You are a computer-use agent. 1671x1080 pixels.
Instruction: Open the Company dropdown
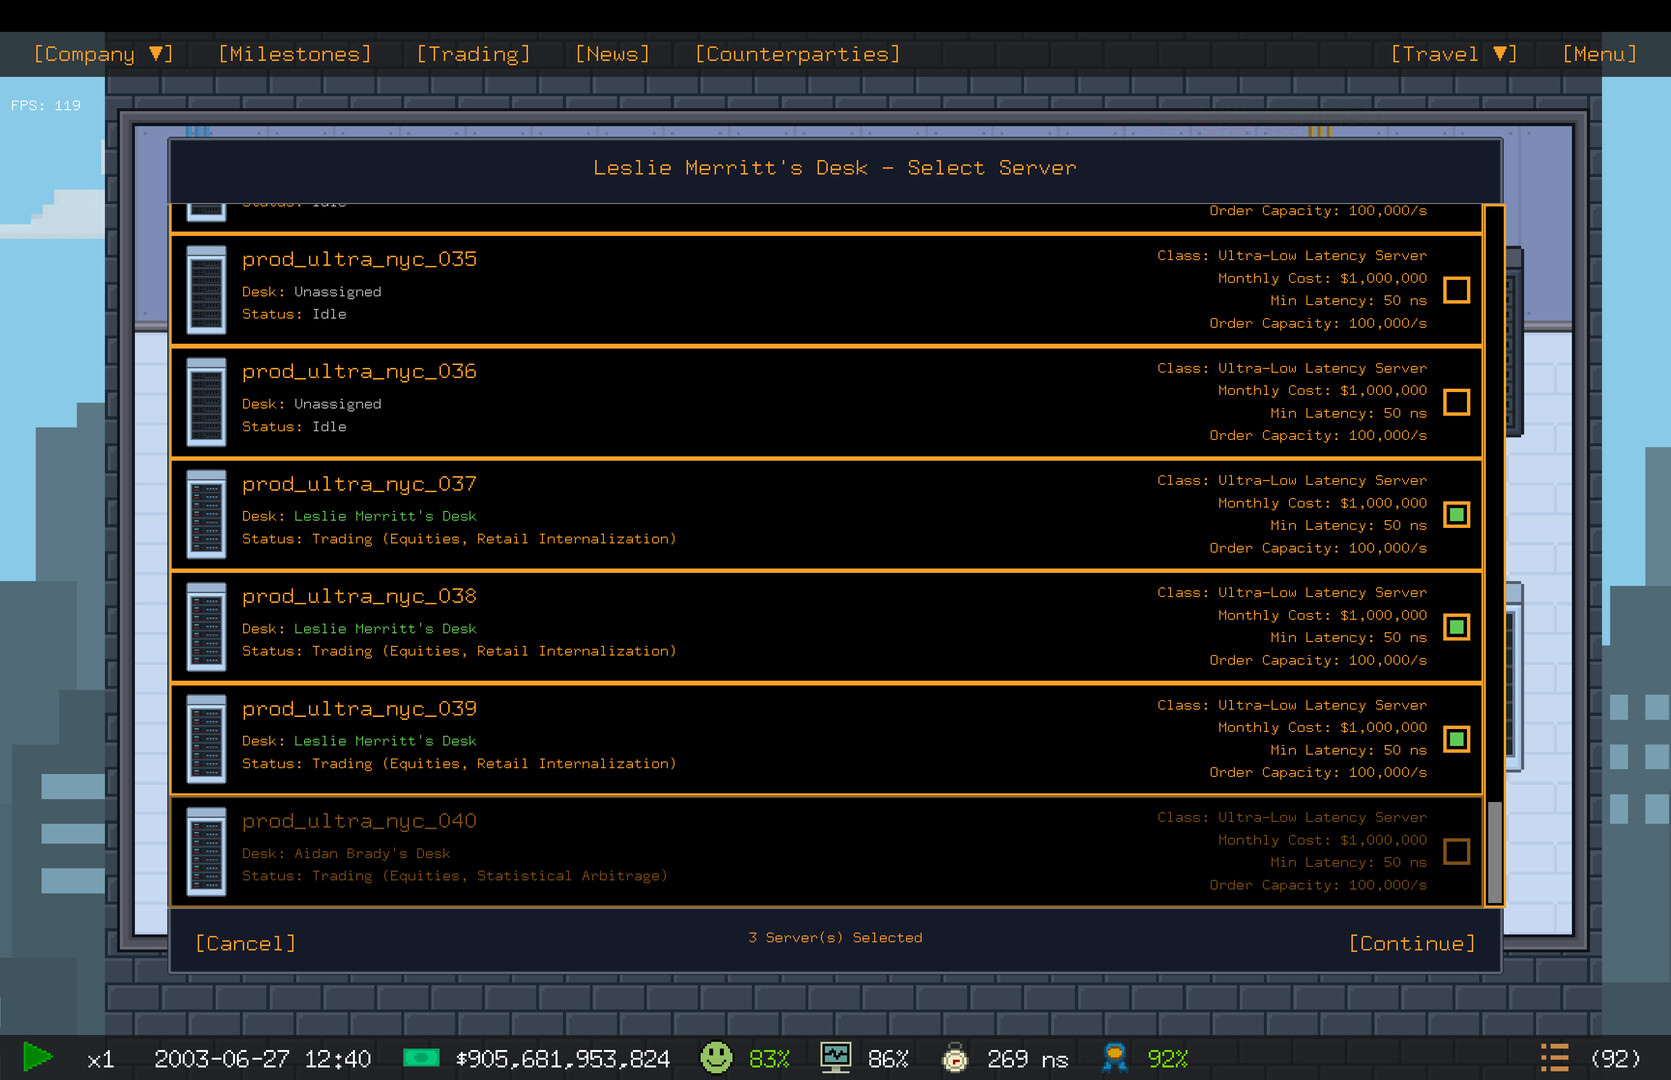click(101, 53)
